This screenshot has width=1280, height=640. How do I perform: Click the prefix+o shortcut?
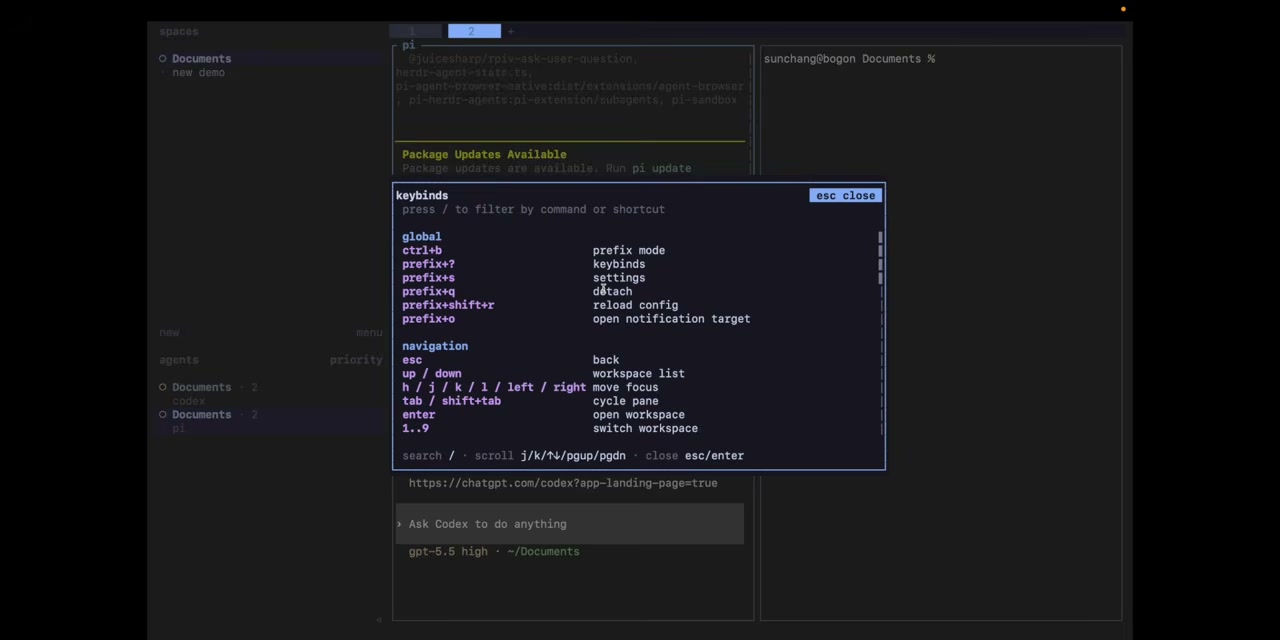click(x=428, y=319)
